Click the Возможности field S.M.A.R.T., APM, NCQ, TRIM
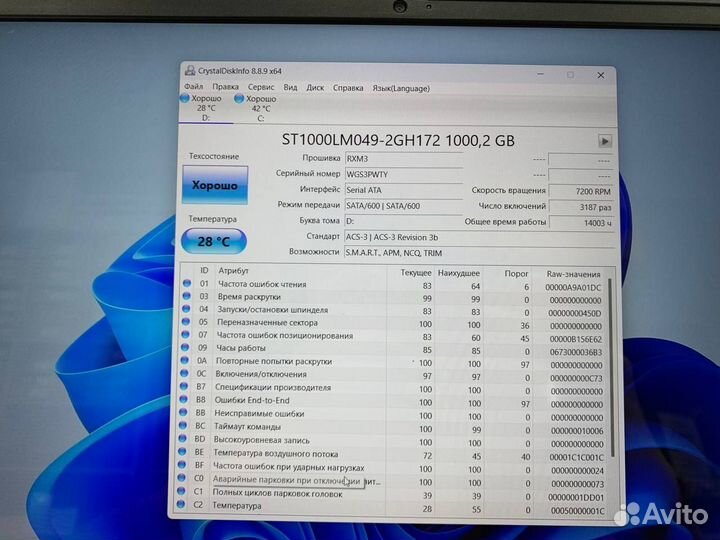The height and width of the screenshot is (540, 720). click(x=479, y=253)
